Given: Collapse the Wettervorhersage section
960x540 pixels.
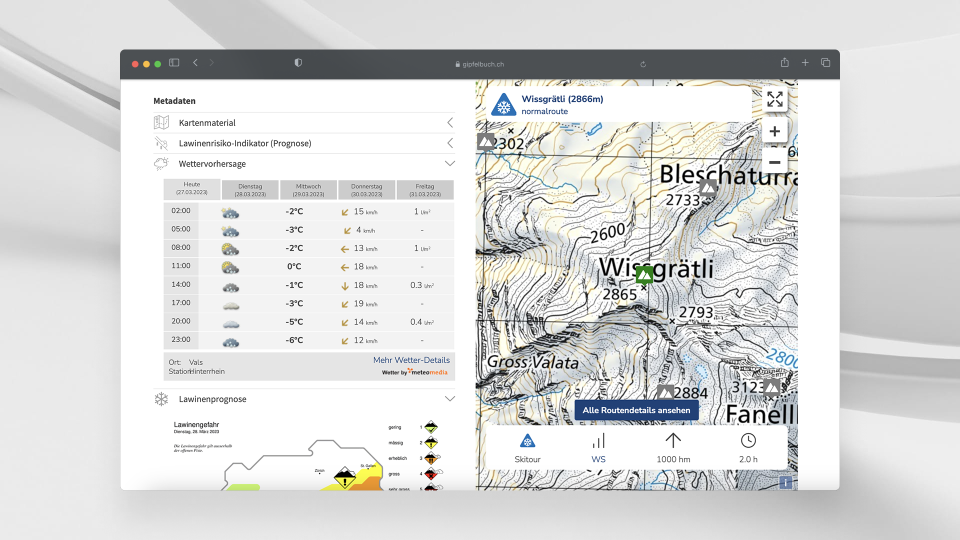Looking at the screenshot, I should coord(449,163).
